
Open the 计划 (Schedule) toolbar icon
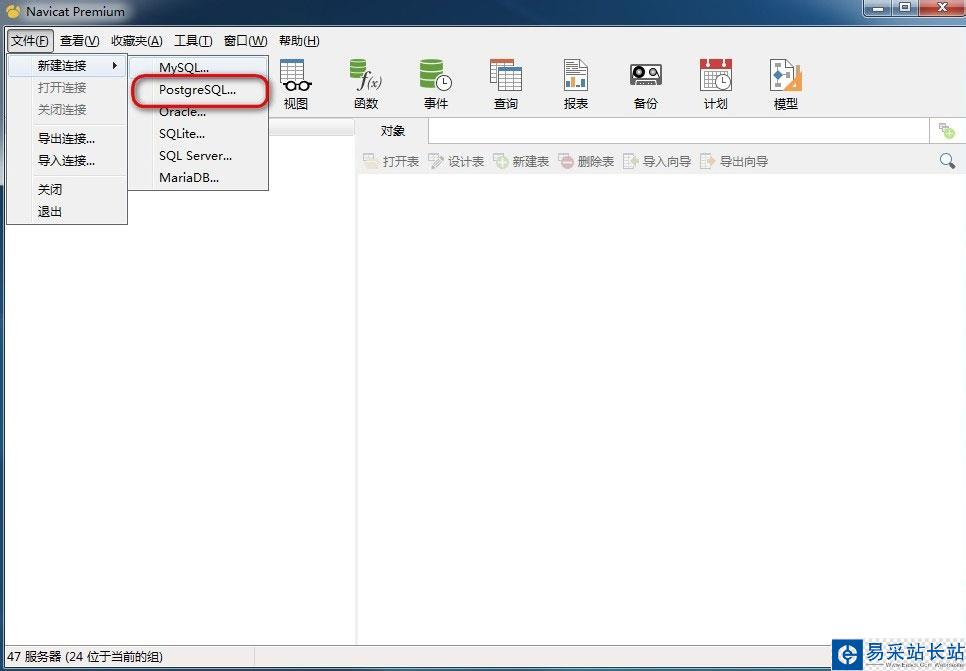coord(716,84)
